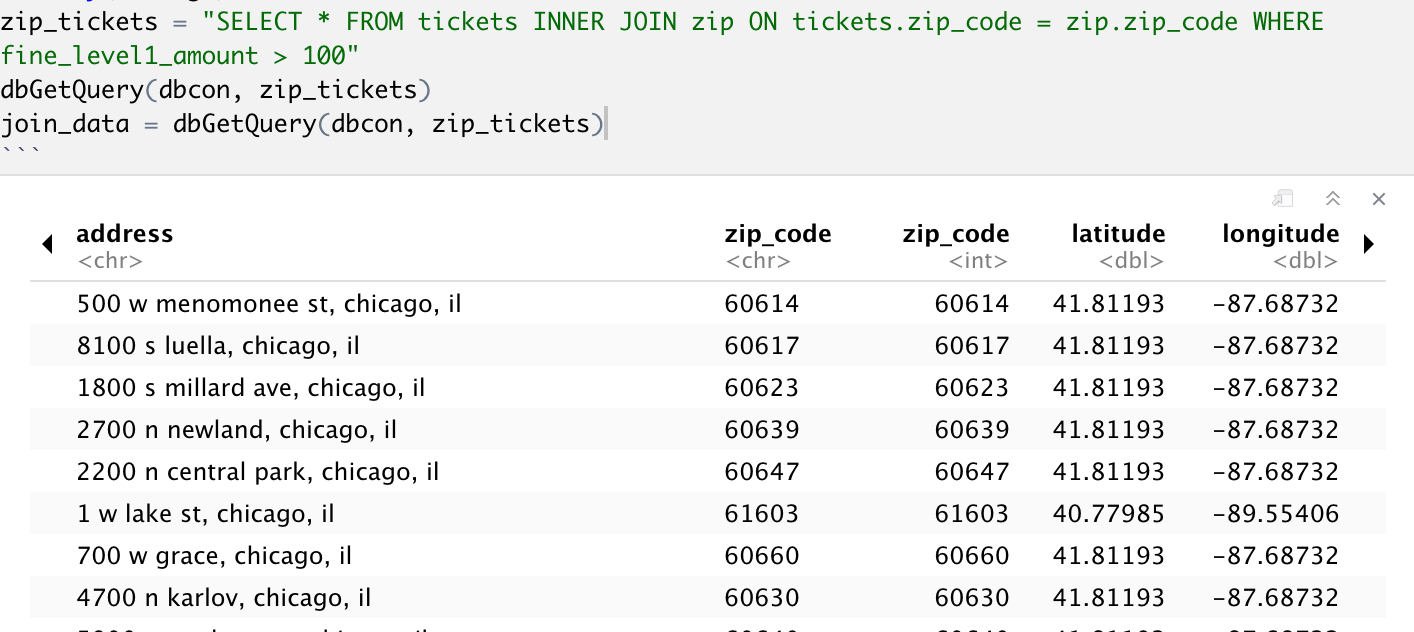Clear the chunk output
This screenshot has width=1414, height=632.
(1379, 199)
